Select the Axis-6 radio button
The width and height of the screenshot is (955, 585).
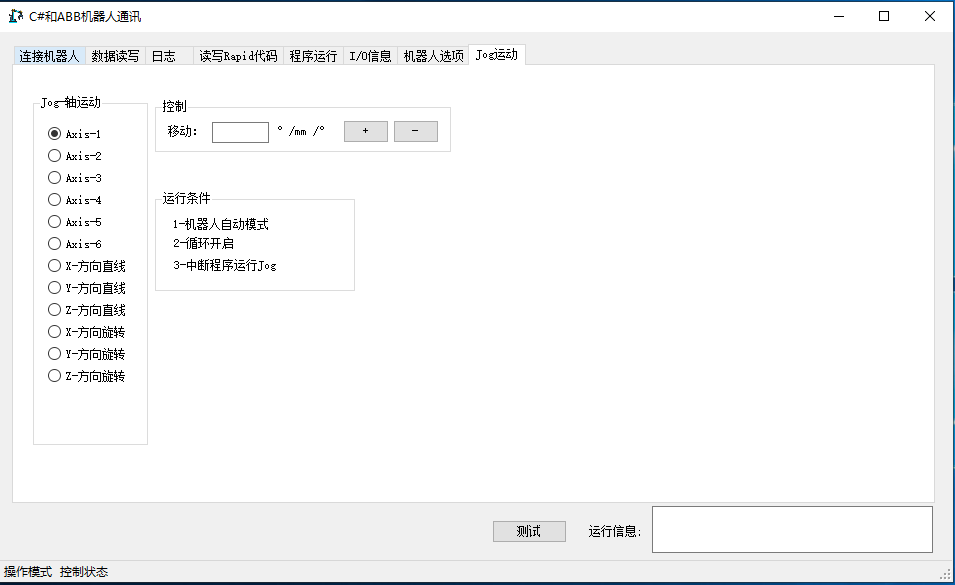click(54, 243)
